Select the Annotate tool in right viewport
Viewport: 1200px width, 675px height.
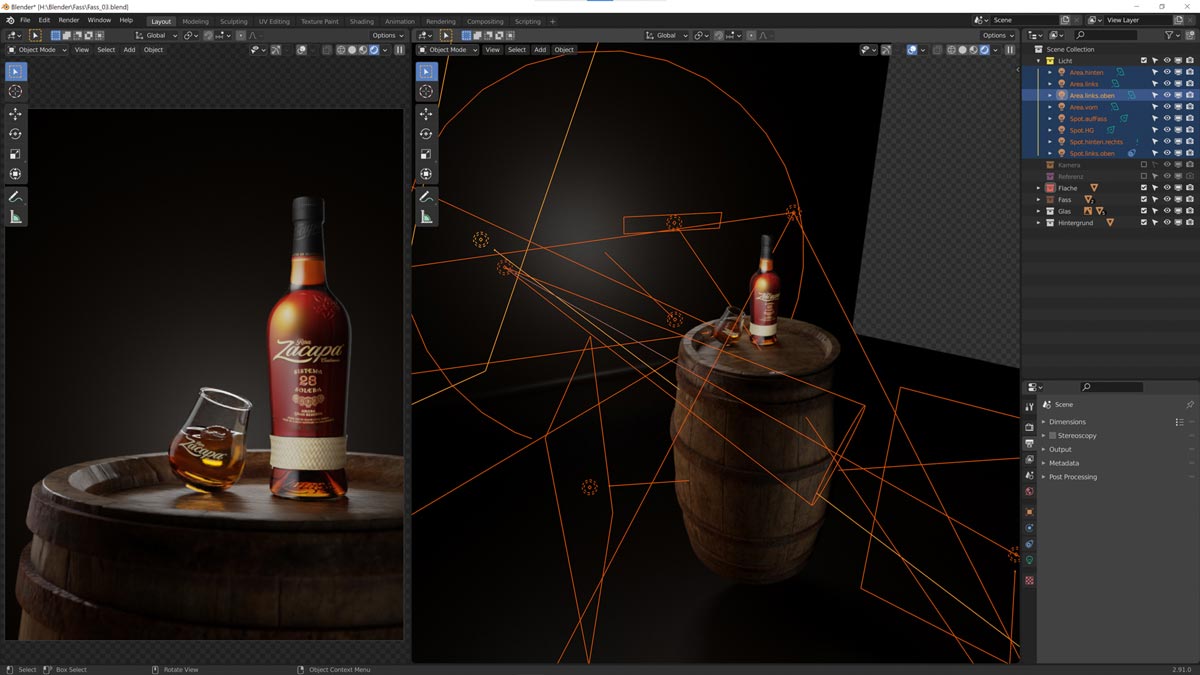[x=426, y=197]
